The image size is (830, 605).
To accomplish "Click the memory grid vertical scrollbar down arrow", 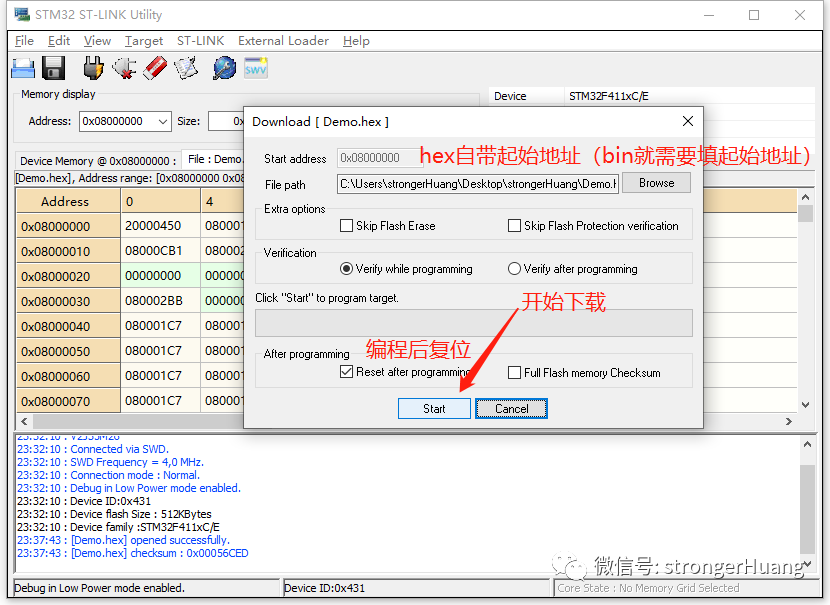I will click(805, 405).
